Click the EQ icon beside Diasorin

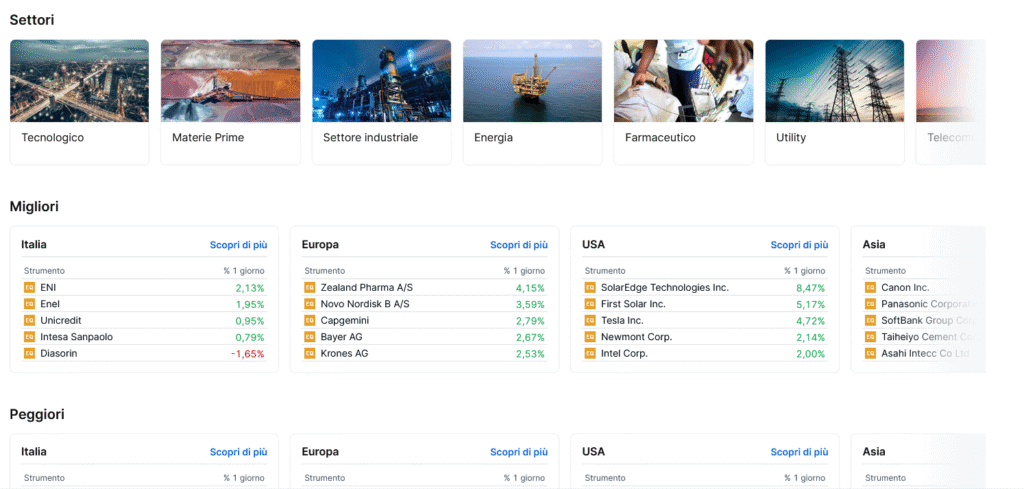click(29, 353)
